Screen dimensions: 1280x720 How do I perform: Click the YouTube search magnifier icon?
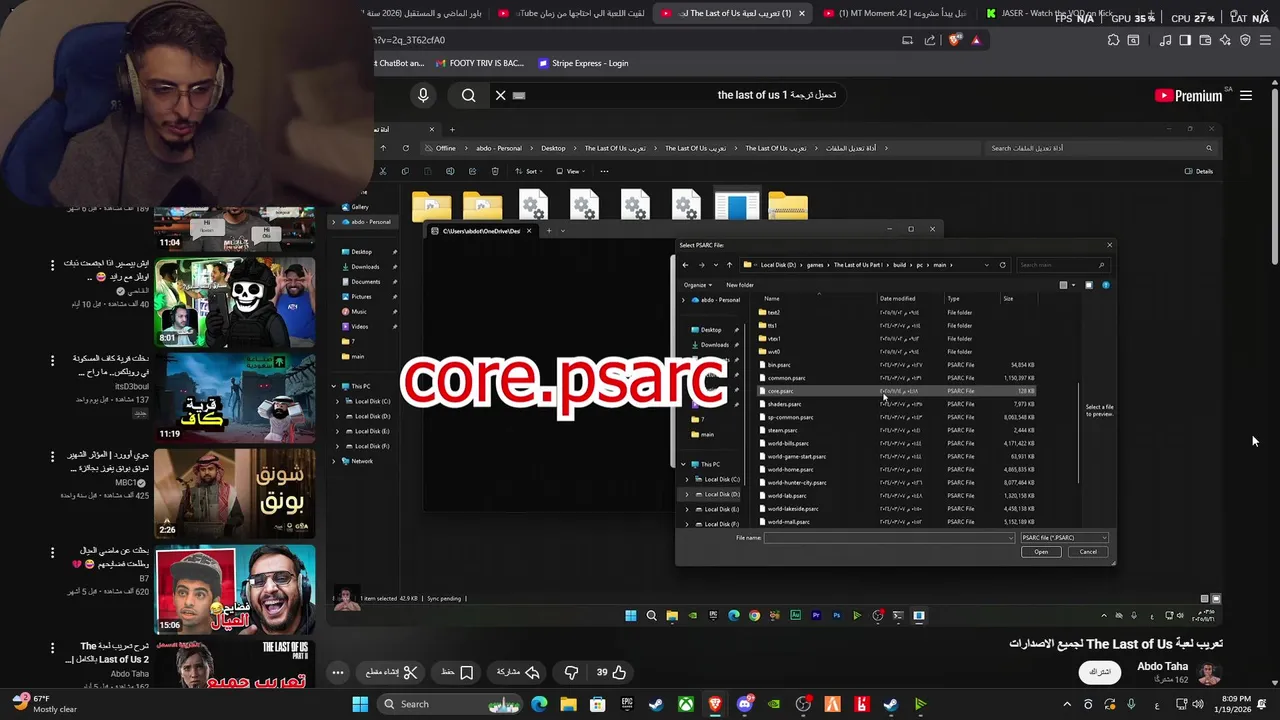click(x=468, y=95)
